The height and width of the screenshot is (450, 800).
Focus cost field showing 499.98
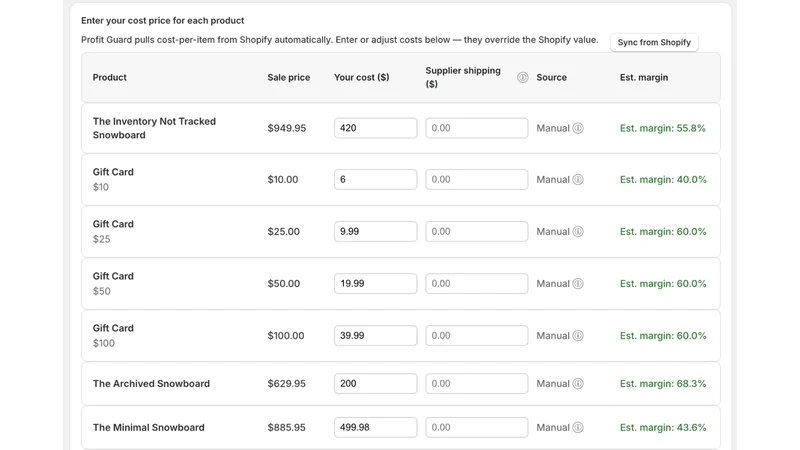click(x=376, y=428)
